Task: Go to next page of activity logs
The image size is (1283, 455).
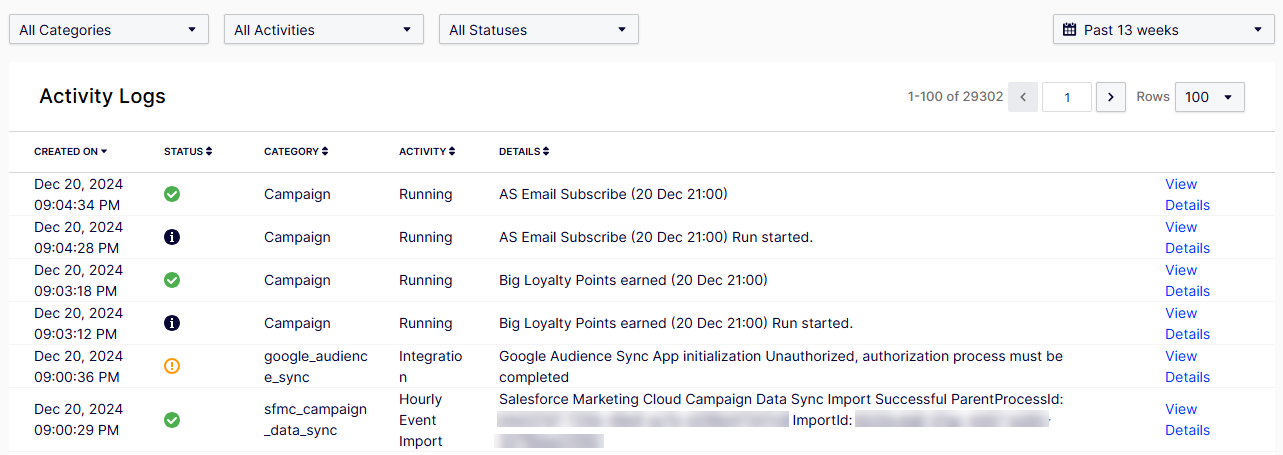Action: (x=1111, y=97)
